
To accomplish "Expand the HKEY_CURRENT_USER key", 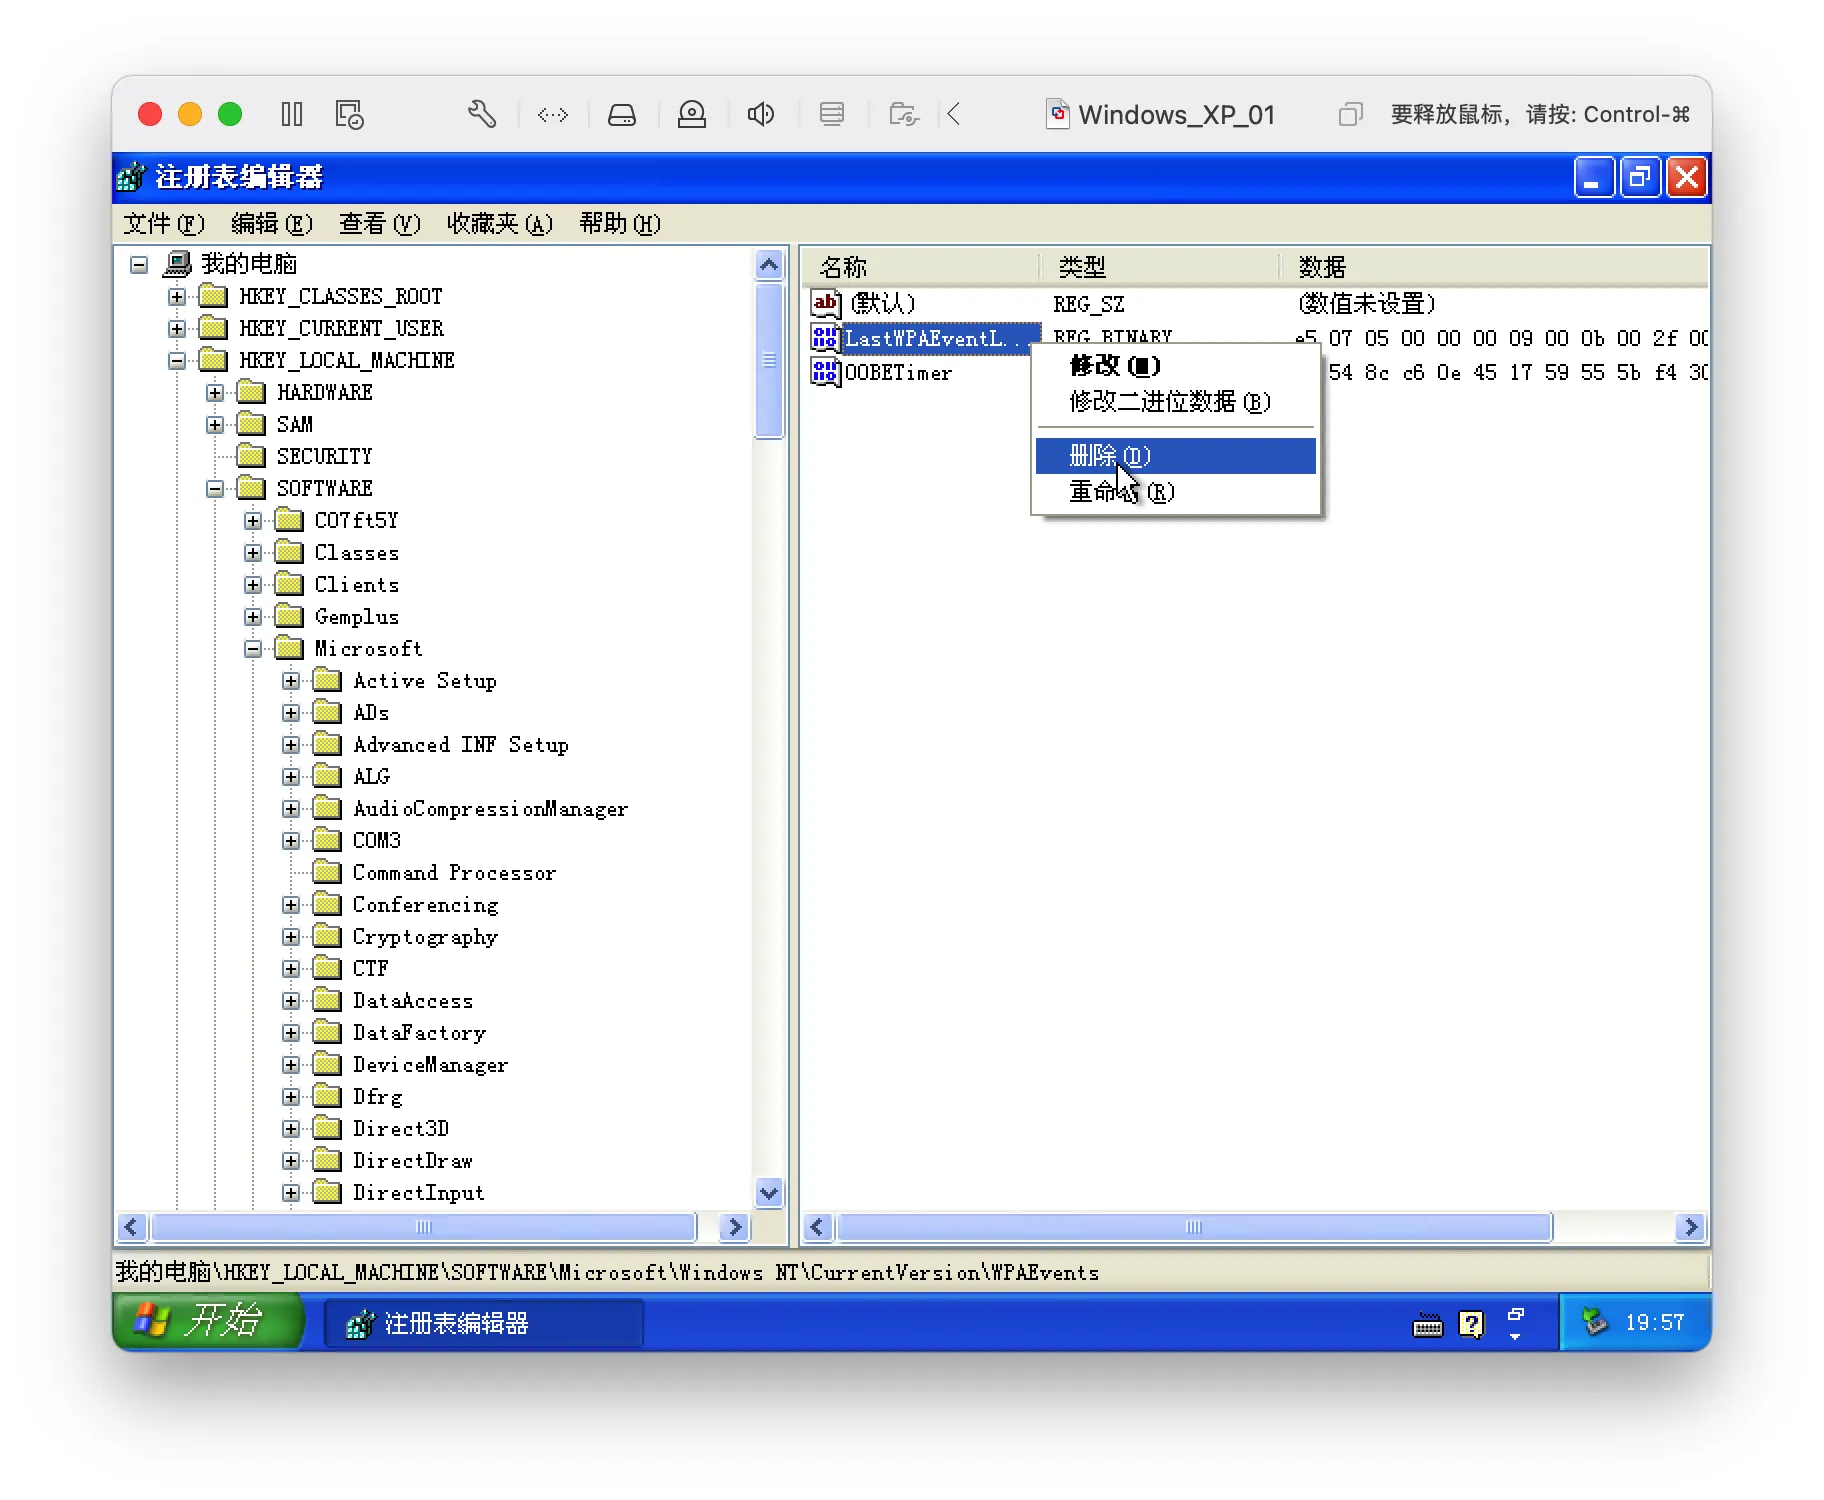I will (177, 329).
